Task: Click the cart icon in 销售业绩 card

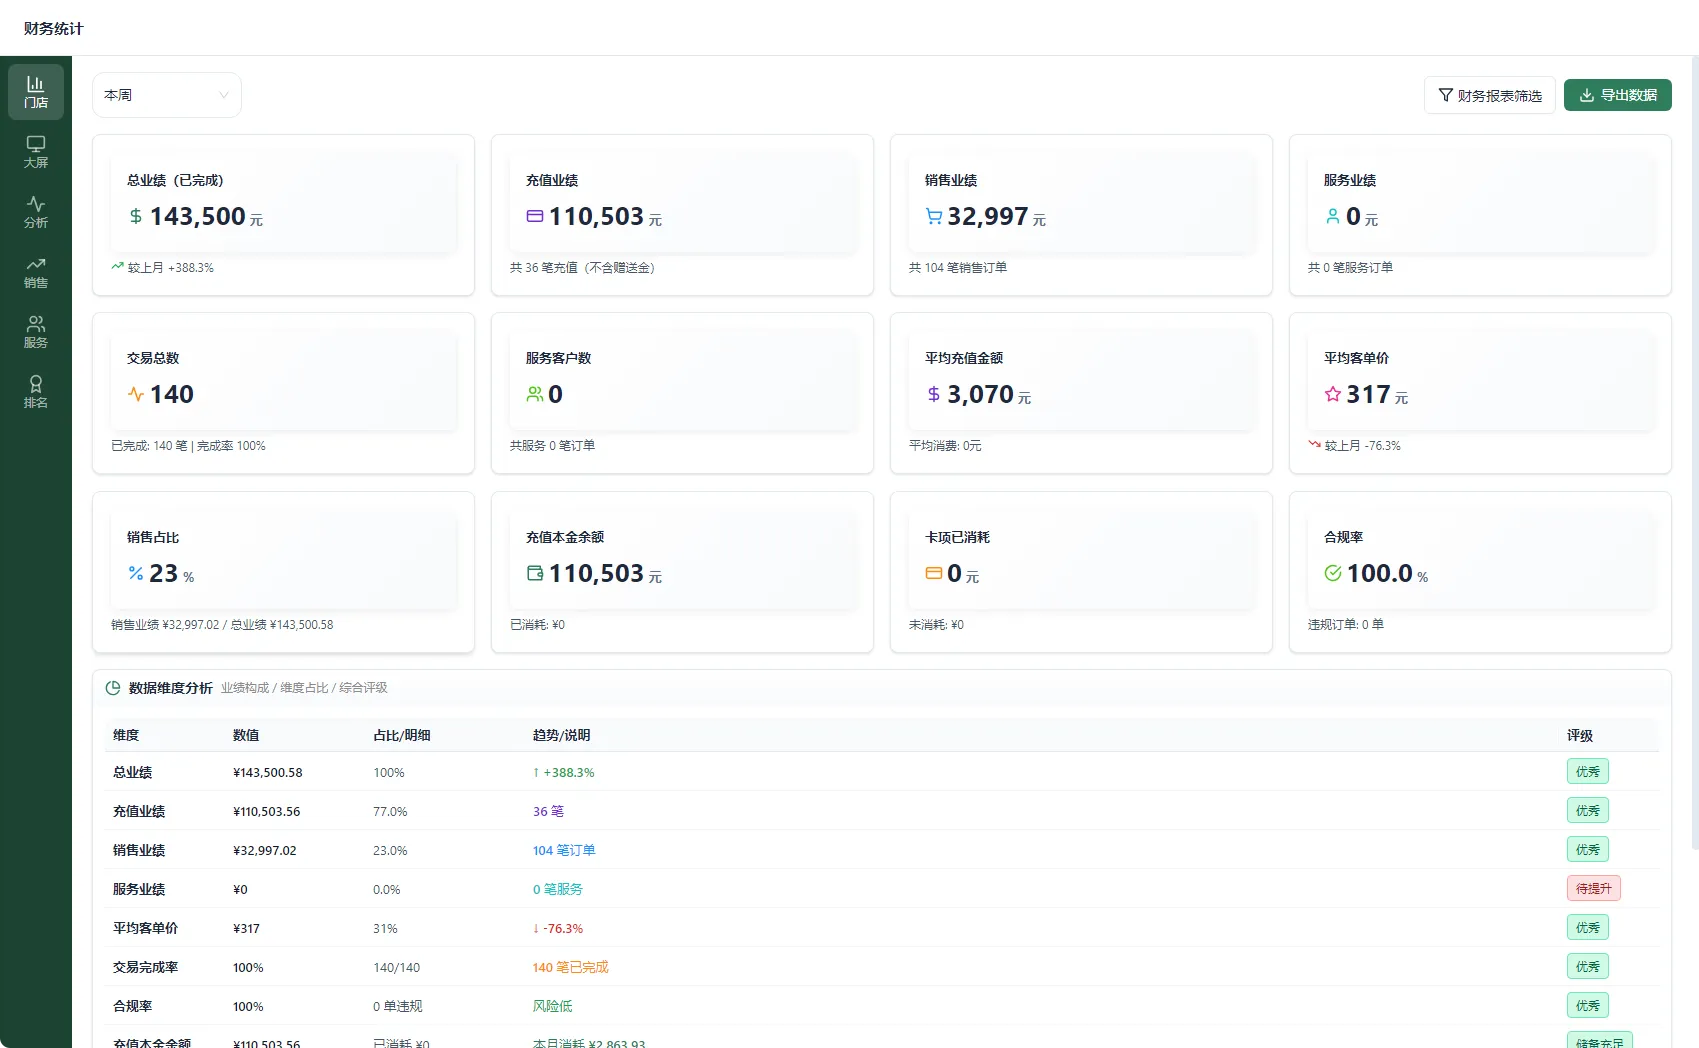Action: [934, 216]
